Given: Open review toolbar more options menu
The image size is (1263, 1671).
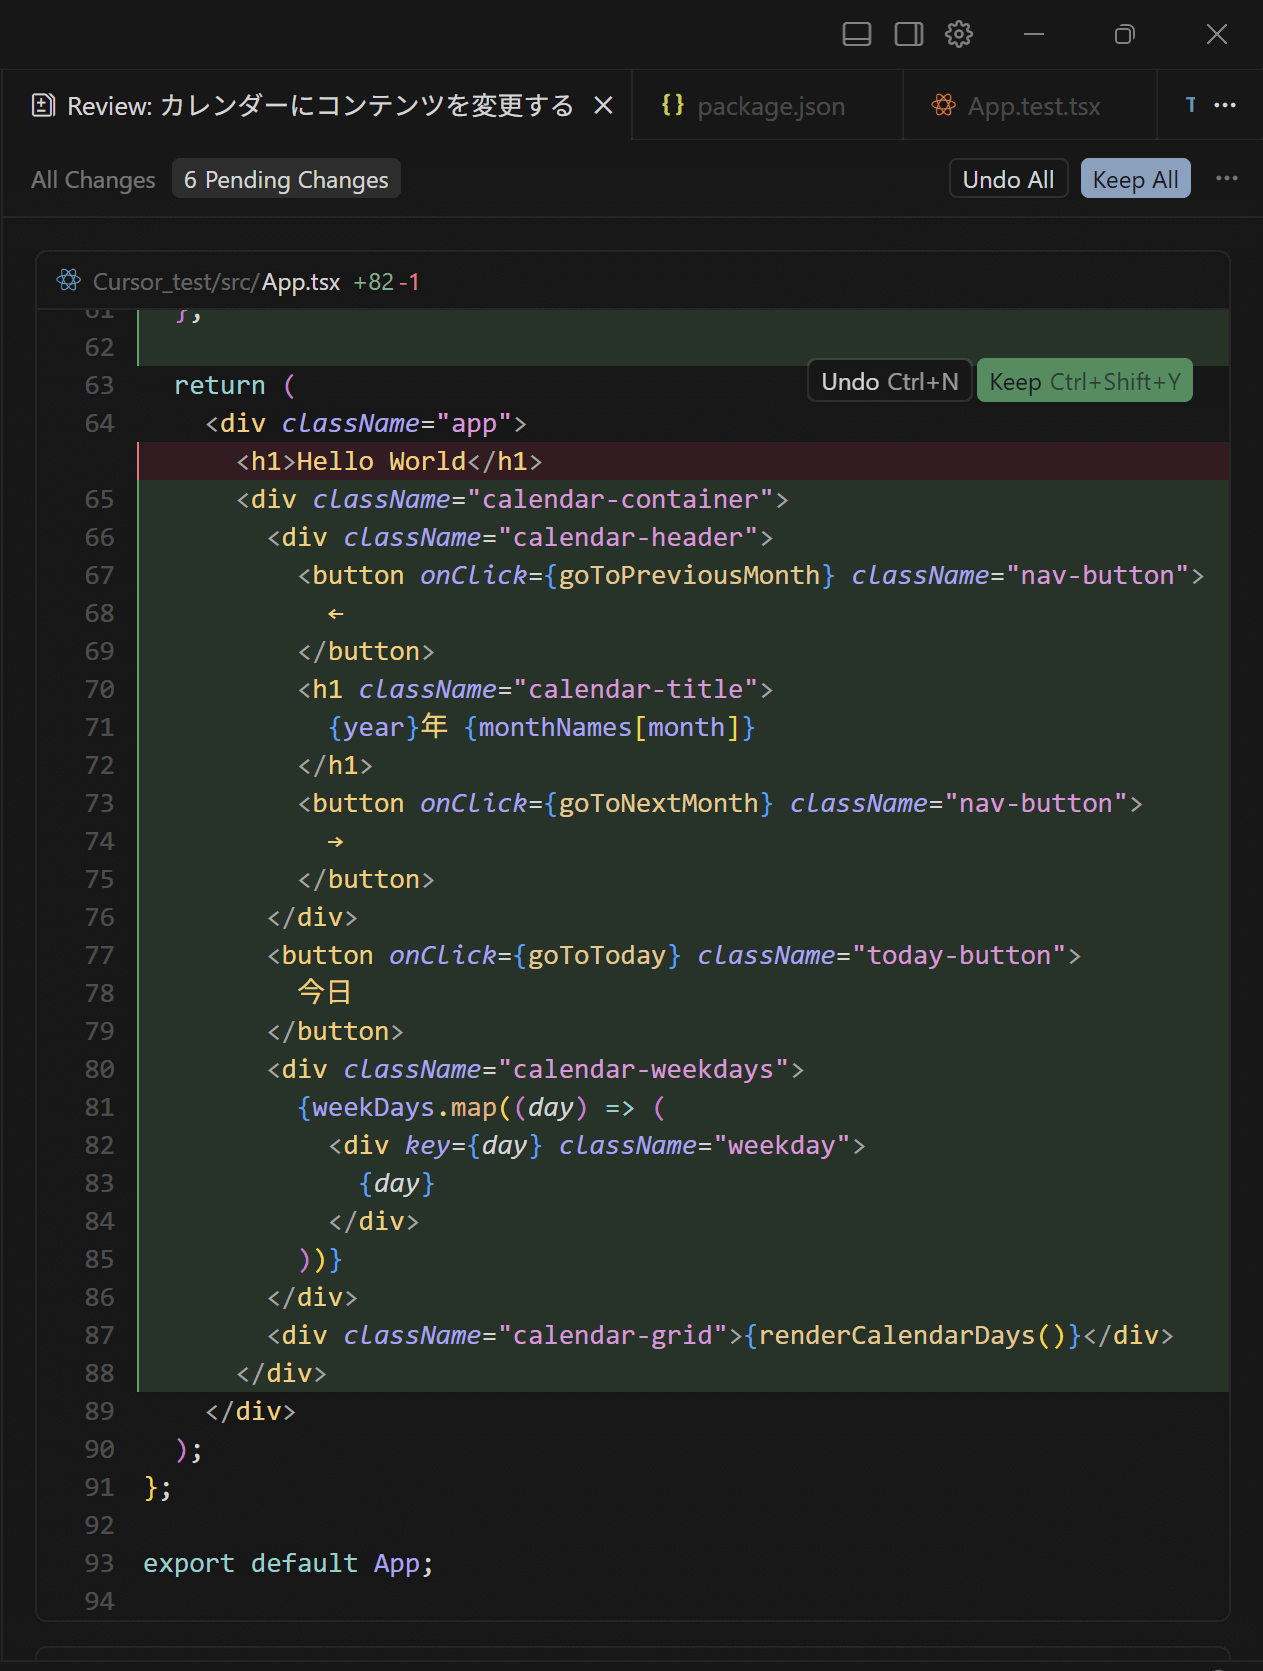Looking at the screenshot, I should click(x=1226, y=179).
